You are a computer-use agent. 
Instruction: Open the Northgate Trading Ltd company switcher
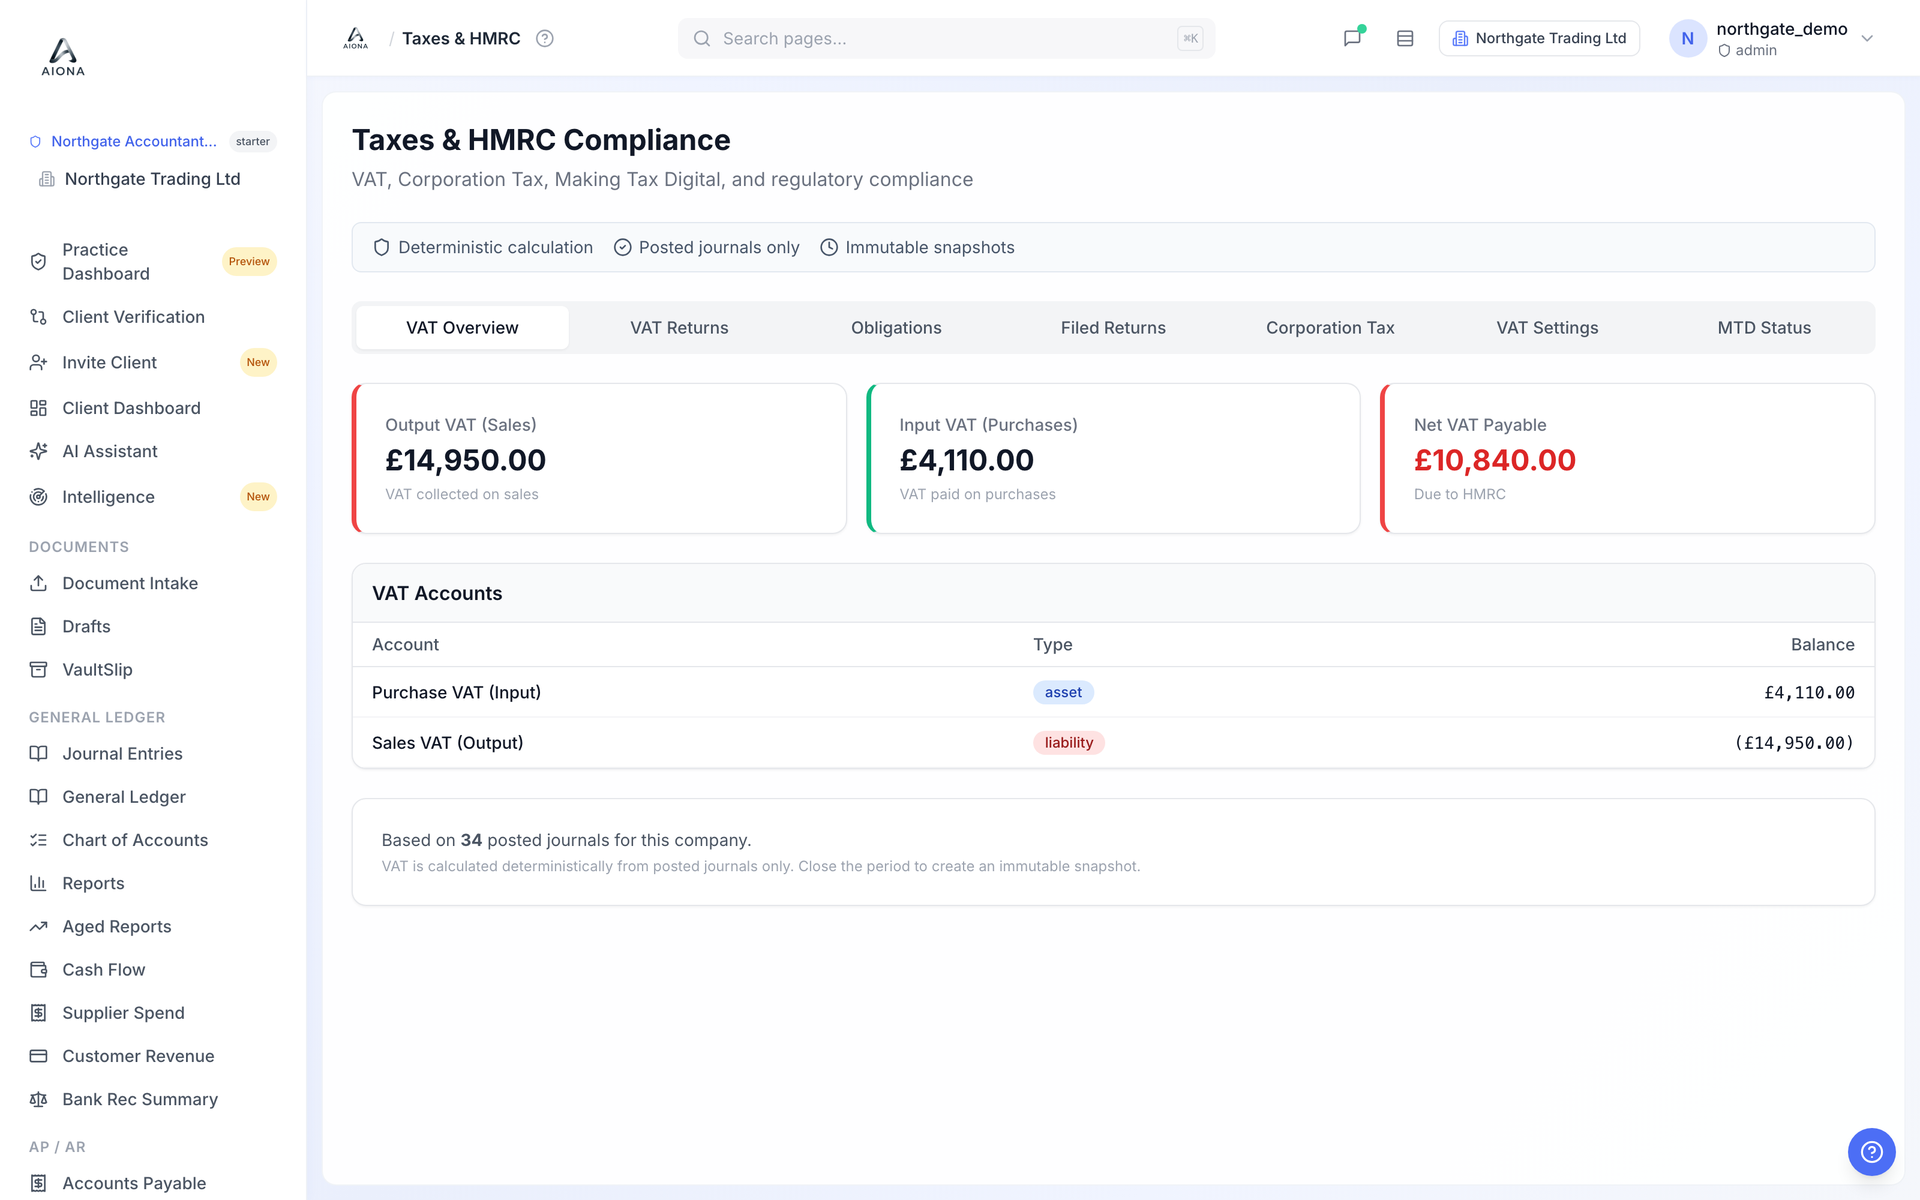(1539, 38)
